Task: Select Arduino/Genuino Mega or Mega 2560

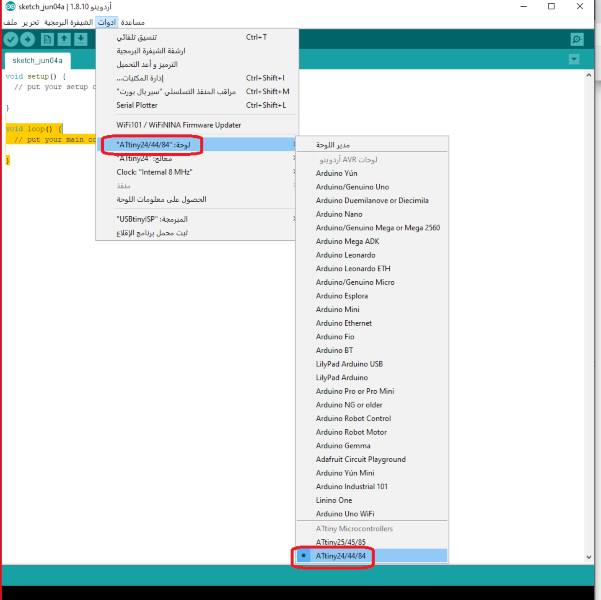Action: tap(372, 228)
